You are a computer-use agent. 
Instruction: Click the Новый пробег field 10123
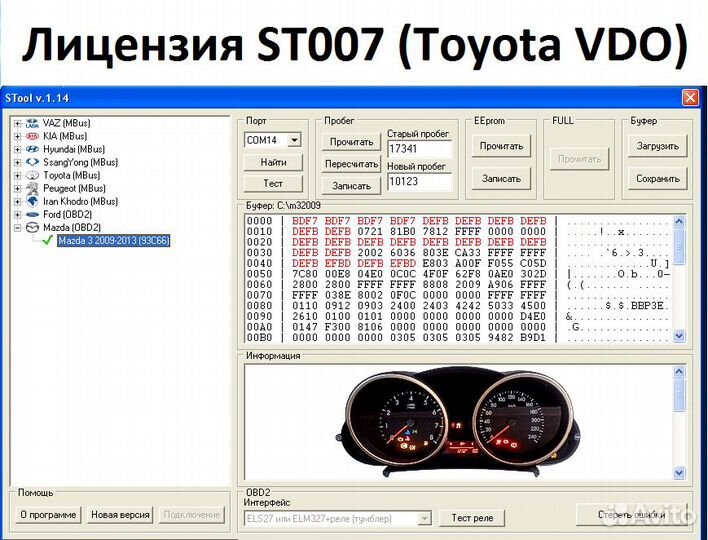[x=419, y=182]
